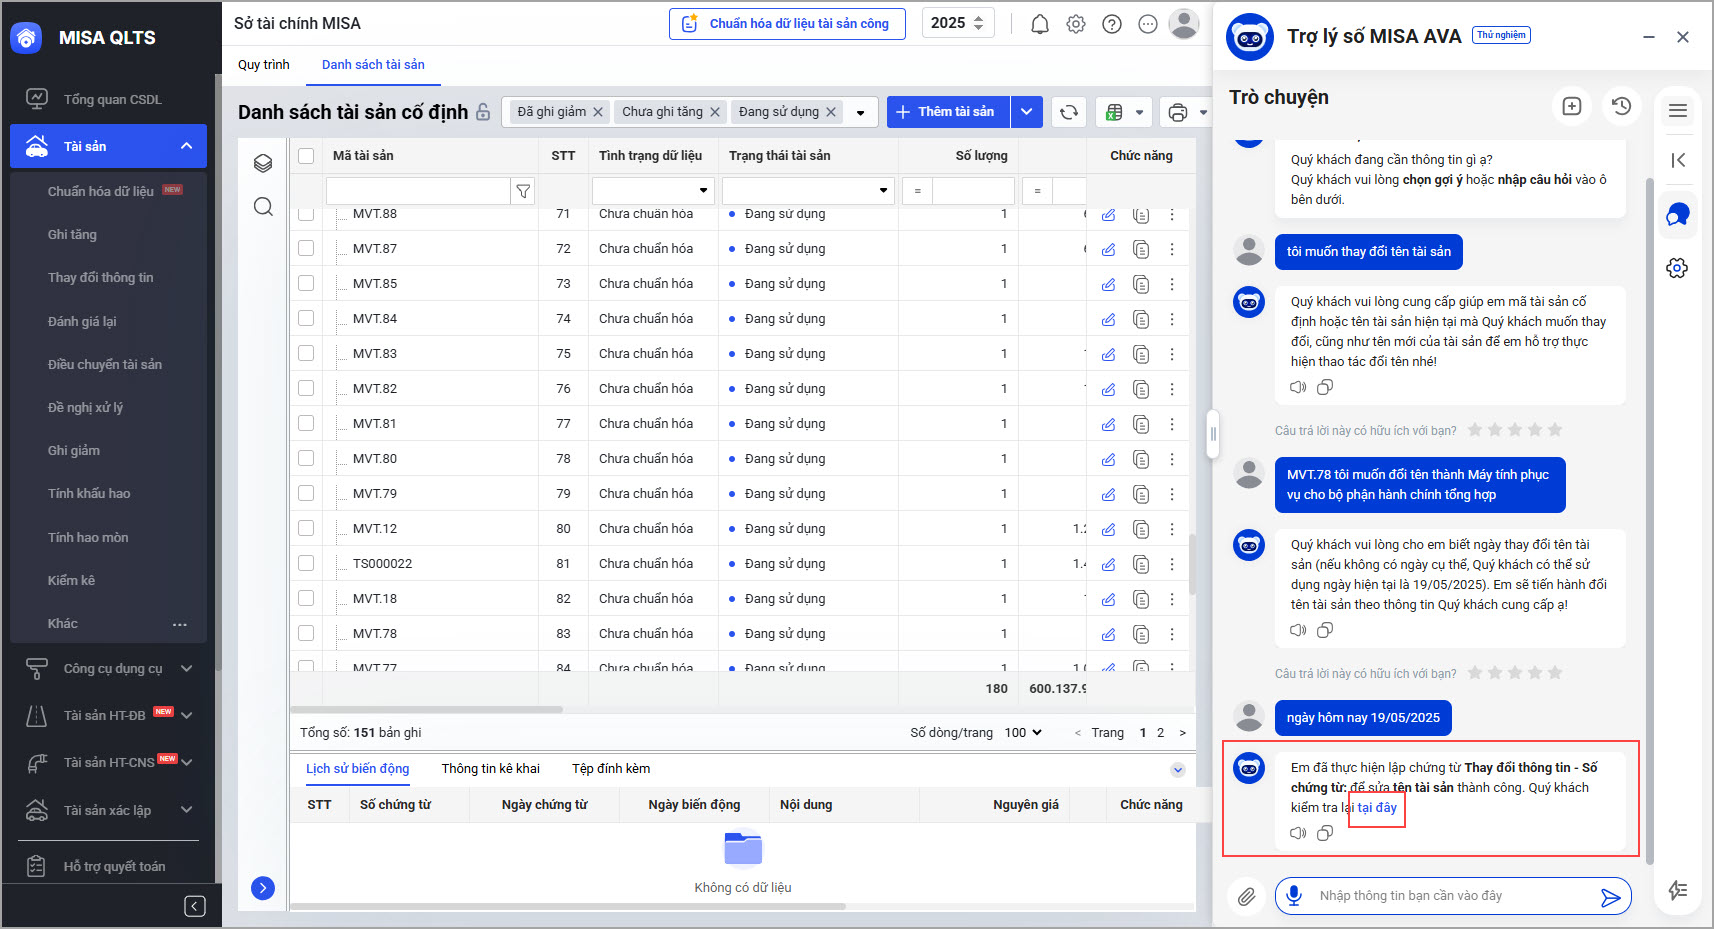Viewport: 1714px width, 929px height.
Task: Open the help question mark icon
Action: [1112, 24]
